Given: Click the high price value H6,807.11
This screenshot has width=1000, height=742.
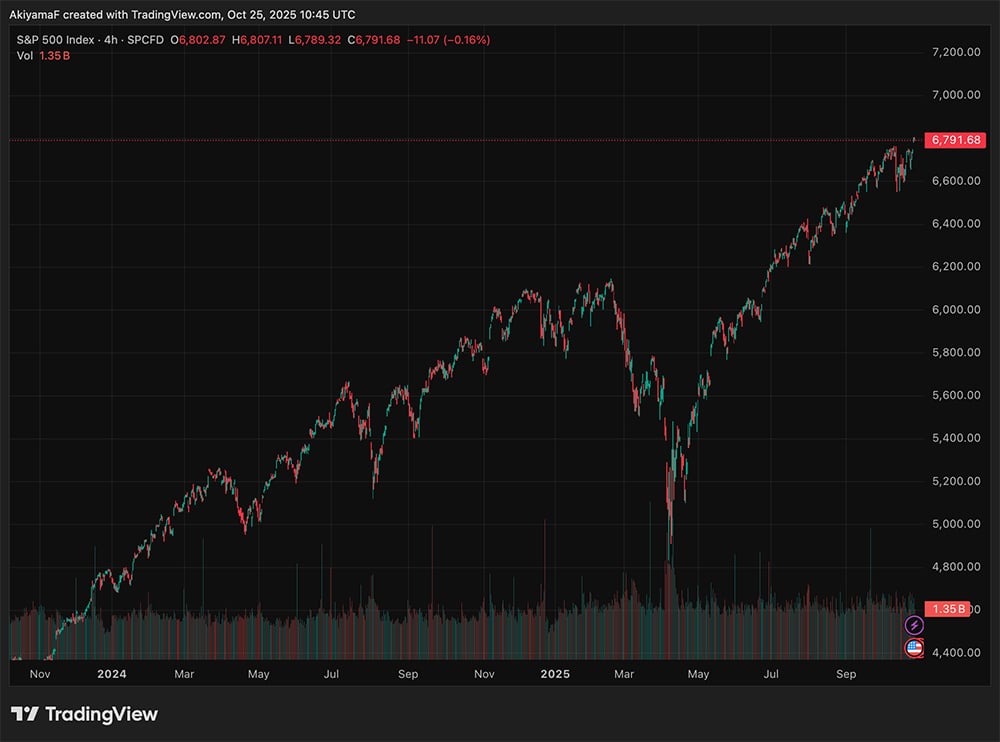Looking at the screenshot, I should (260, 40).
